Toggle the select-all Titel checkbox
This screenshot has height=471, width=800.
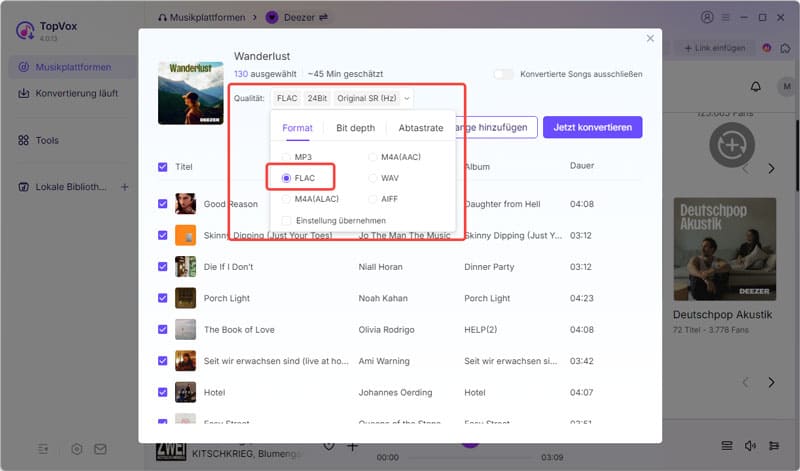[x=163, y=167]
